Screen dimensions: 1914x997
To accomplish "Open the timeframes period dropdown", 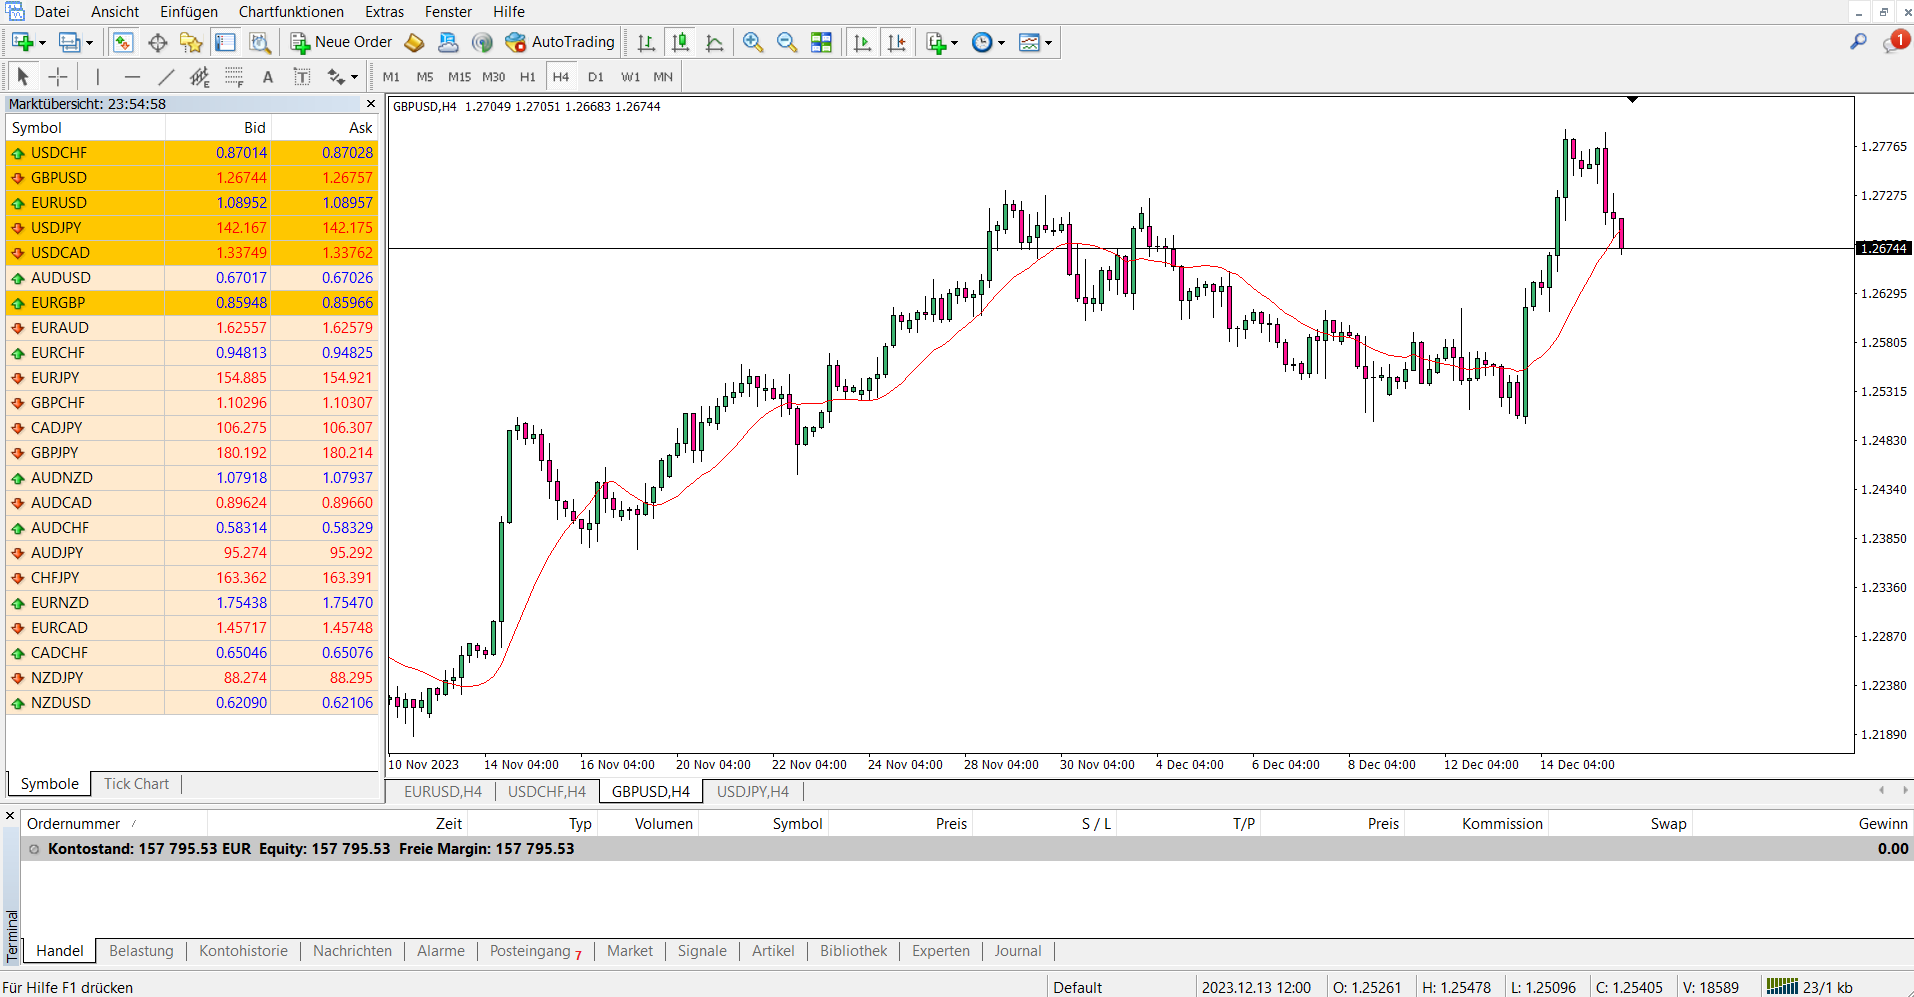I will [1001, 42].
